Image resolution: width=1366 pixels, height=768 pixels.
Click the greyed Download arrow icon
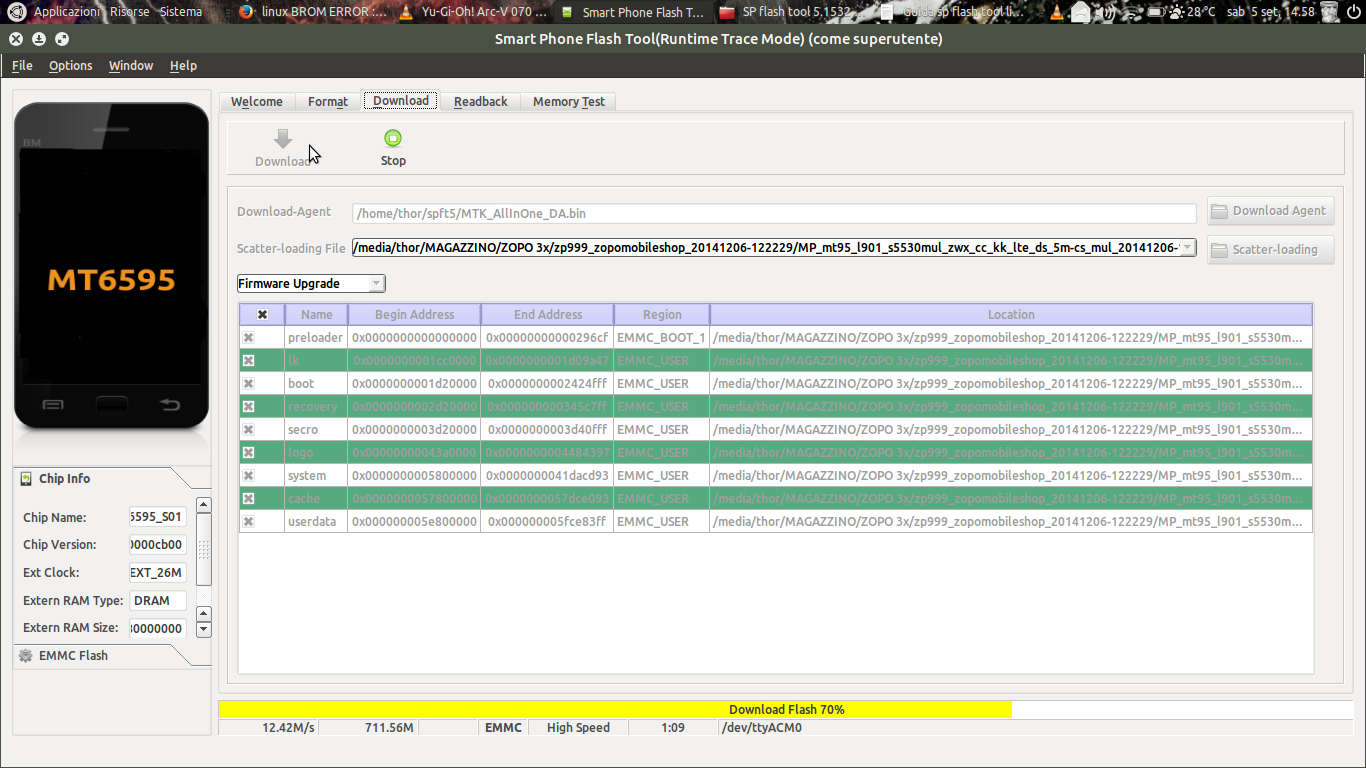(x=283, y=139)
